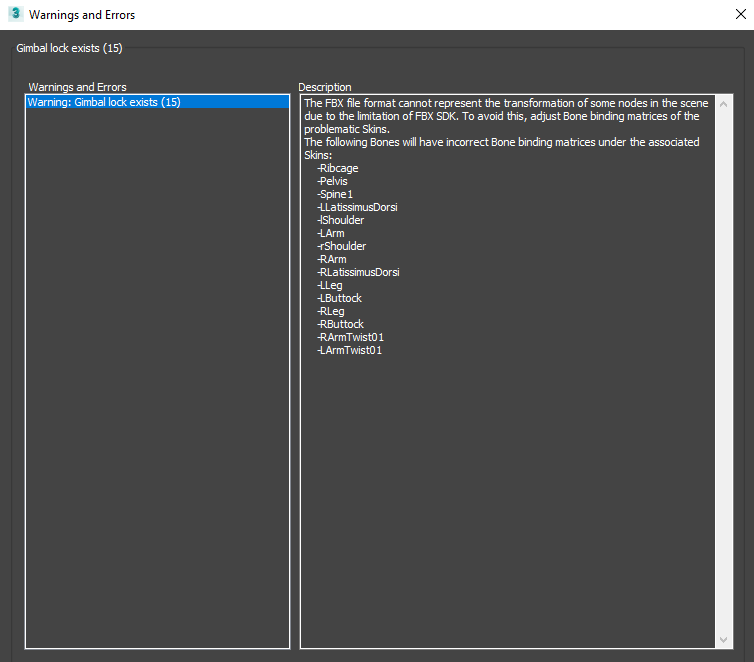Click the Description scrollbar down arrow
Image resolution: width=754 pixels, height=662 pixels.
(x=723, y=639)
